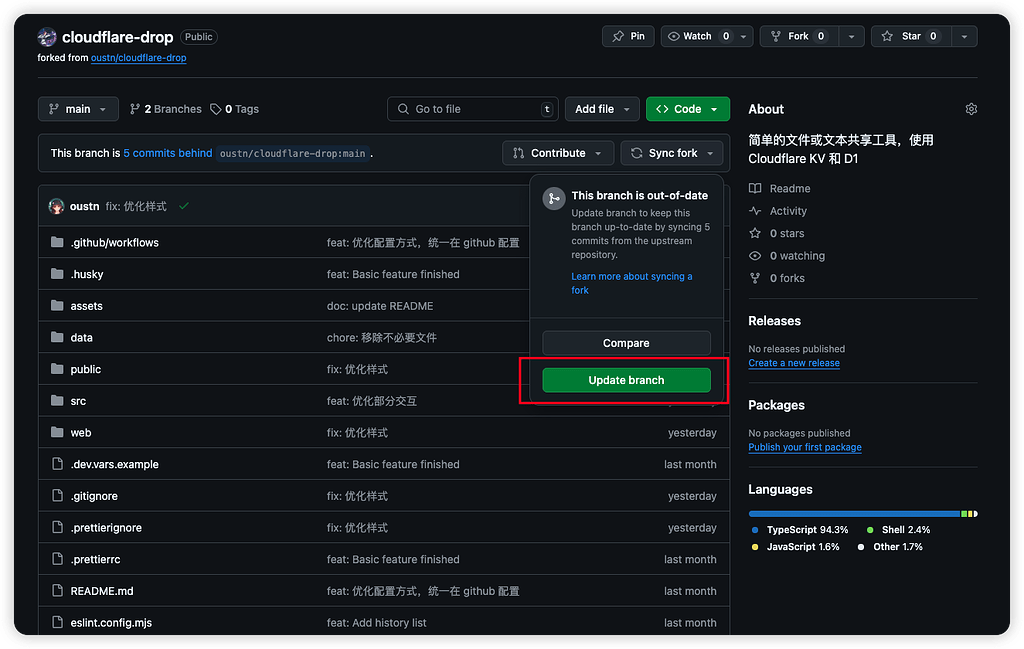The height and width of the screenshot is (649, 1024).
Task: Open commit 'feat: Add history list'
Action: click(377, 622)
